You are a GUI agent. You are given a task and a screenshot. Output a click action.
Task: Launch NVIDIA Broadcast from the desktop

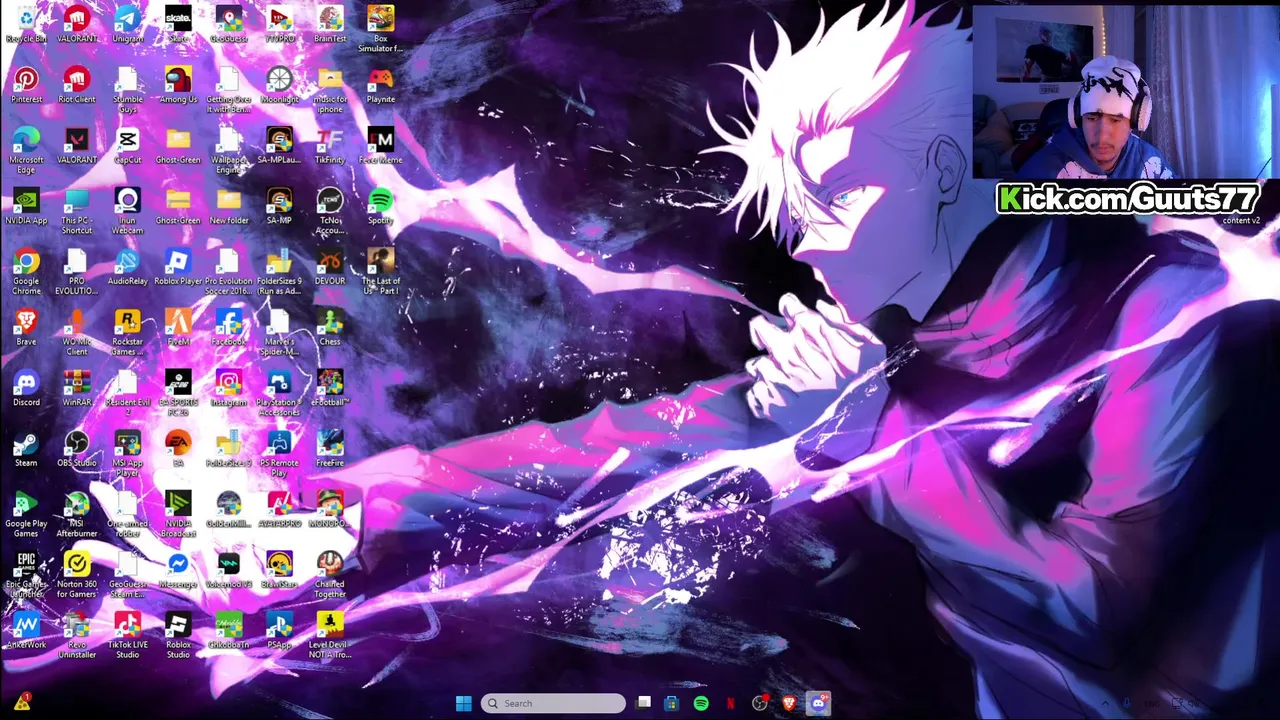[x=178, y=514]
